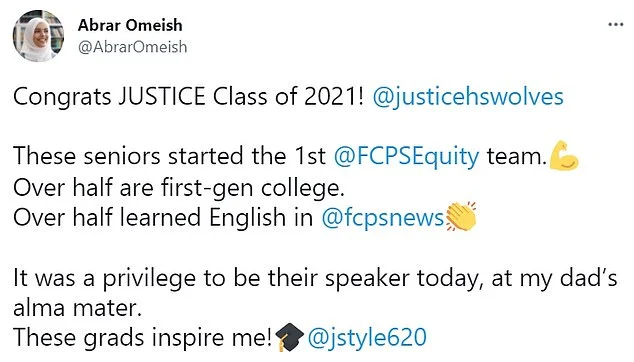This screenshot has height=362, width=634.
Task: Click the 'alma mater.' text line
Action: point(78,308)
